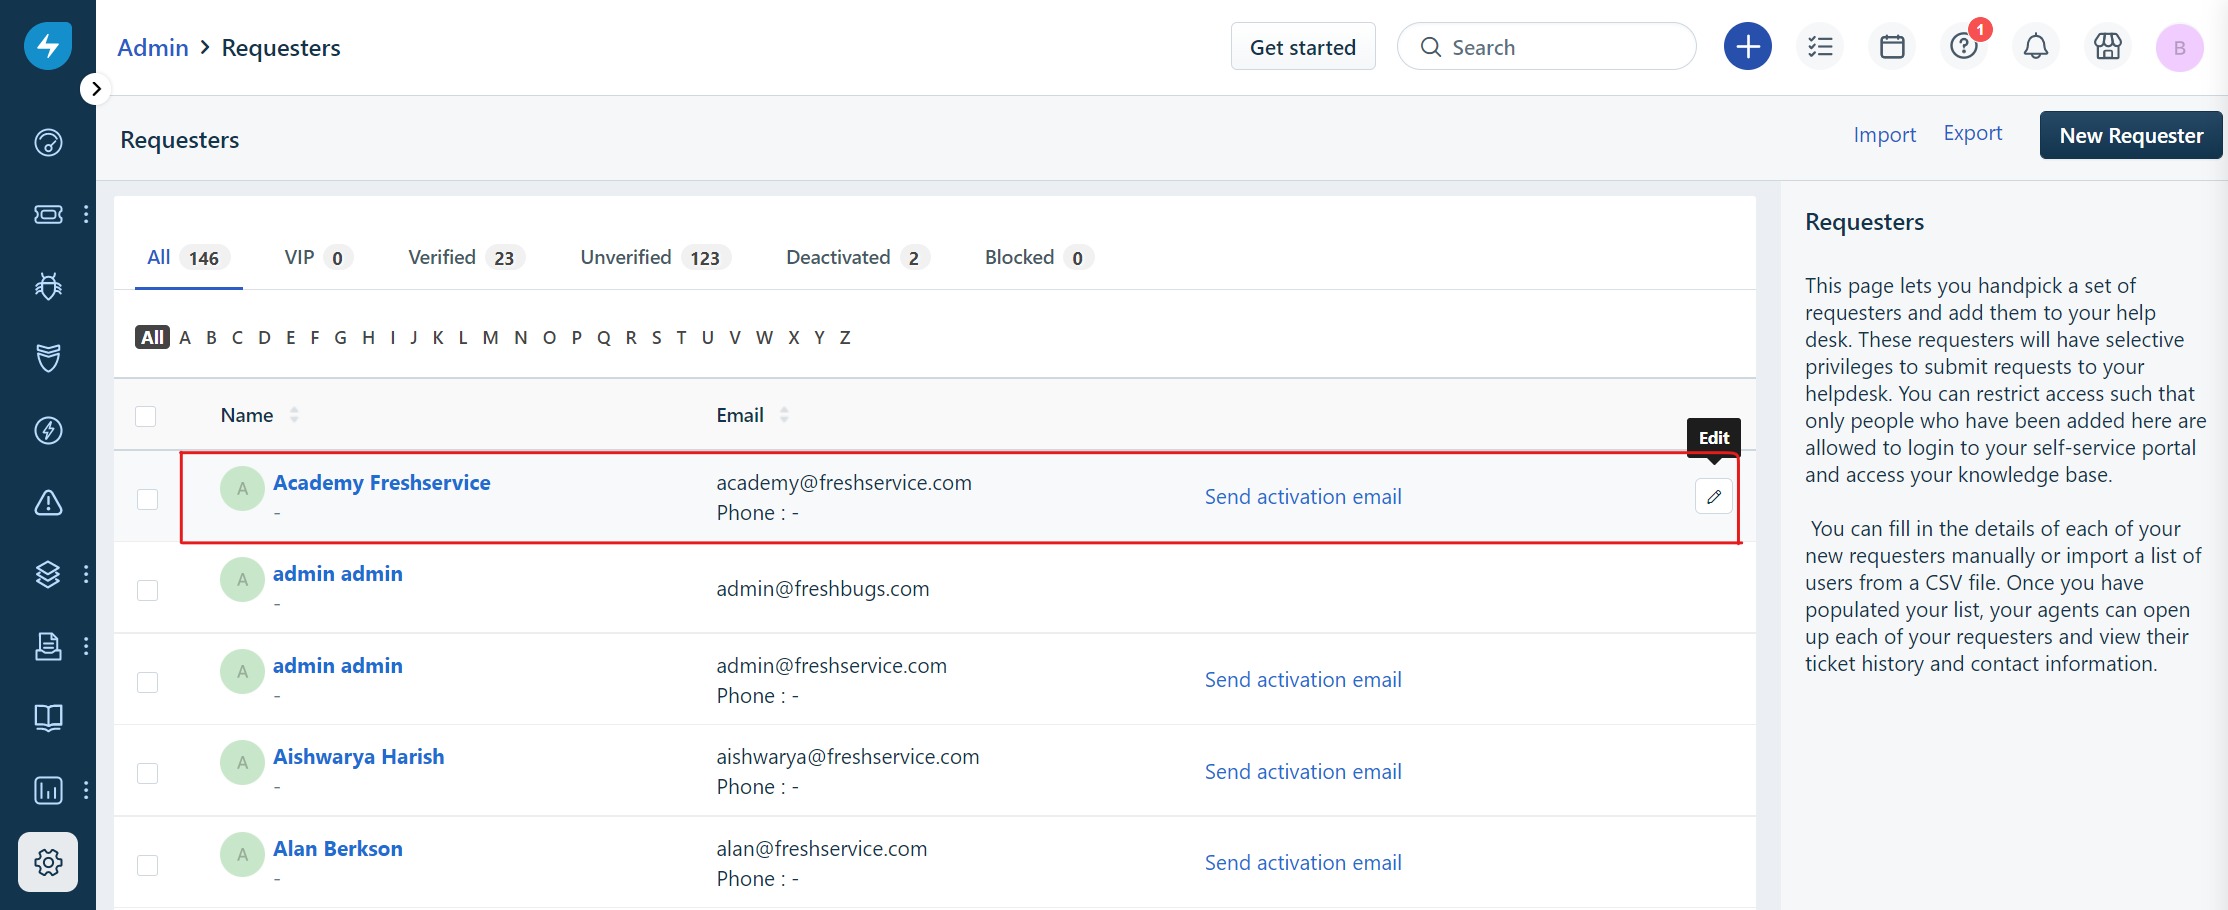Select the All alphabet filter
Screen dimensions: 2228x910
pyautogui.click(x=152, y=337)
